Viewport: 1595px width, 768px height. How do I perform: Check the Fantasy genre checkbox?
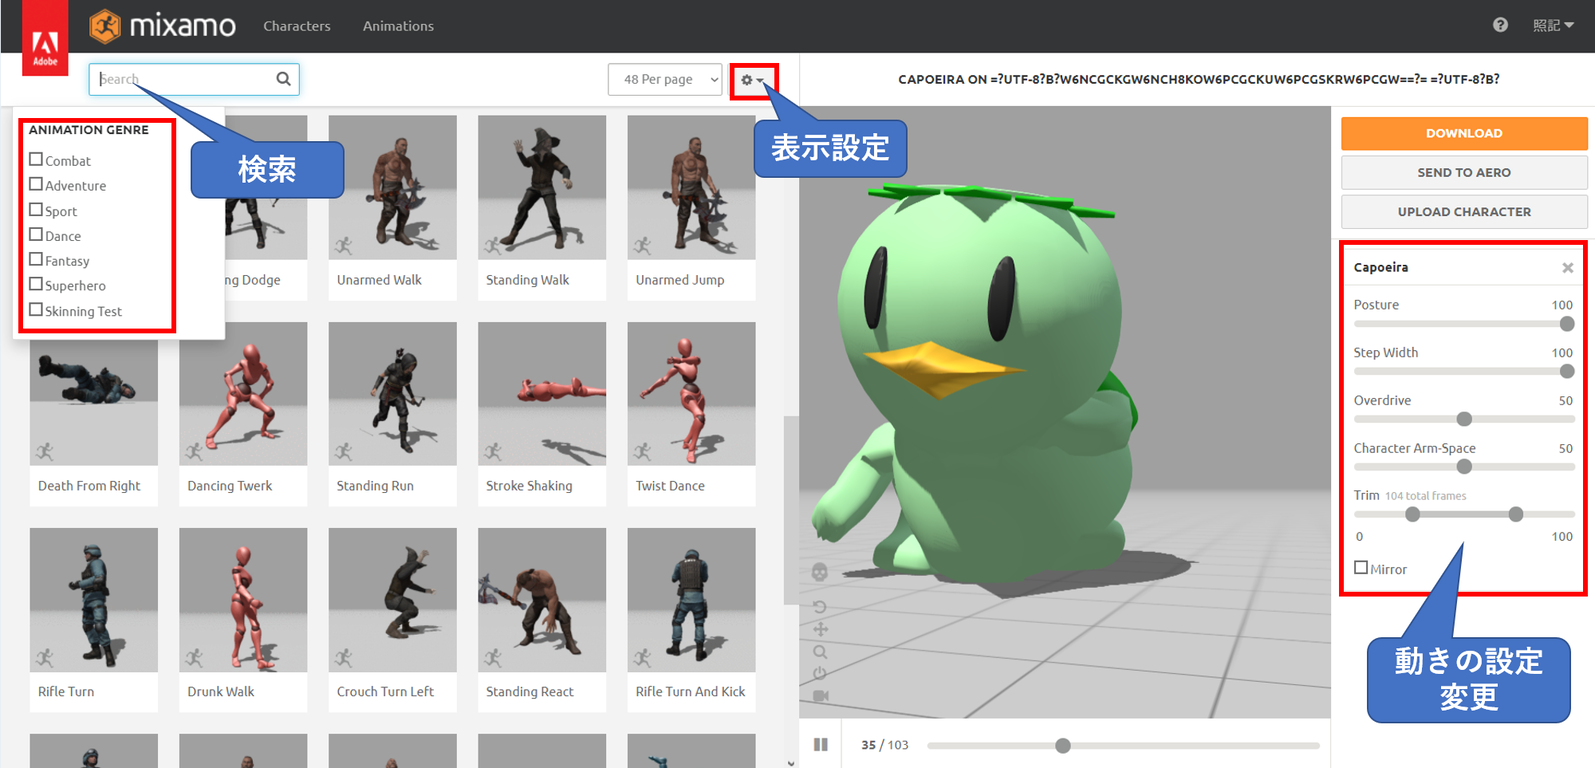(x=36, y=260)
